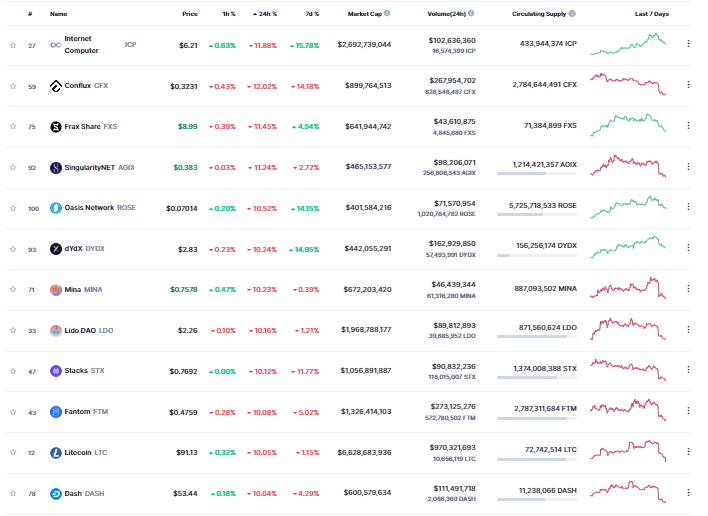Star Oasis Network in watchlist
This screenshot has width=708, height=516.
[13, 208]
